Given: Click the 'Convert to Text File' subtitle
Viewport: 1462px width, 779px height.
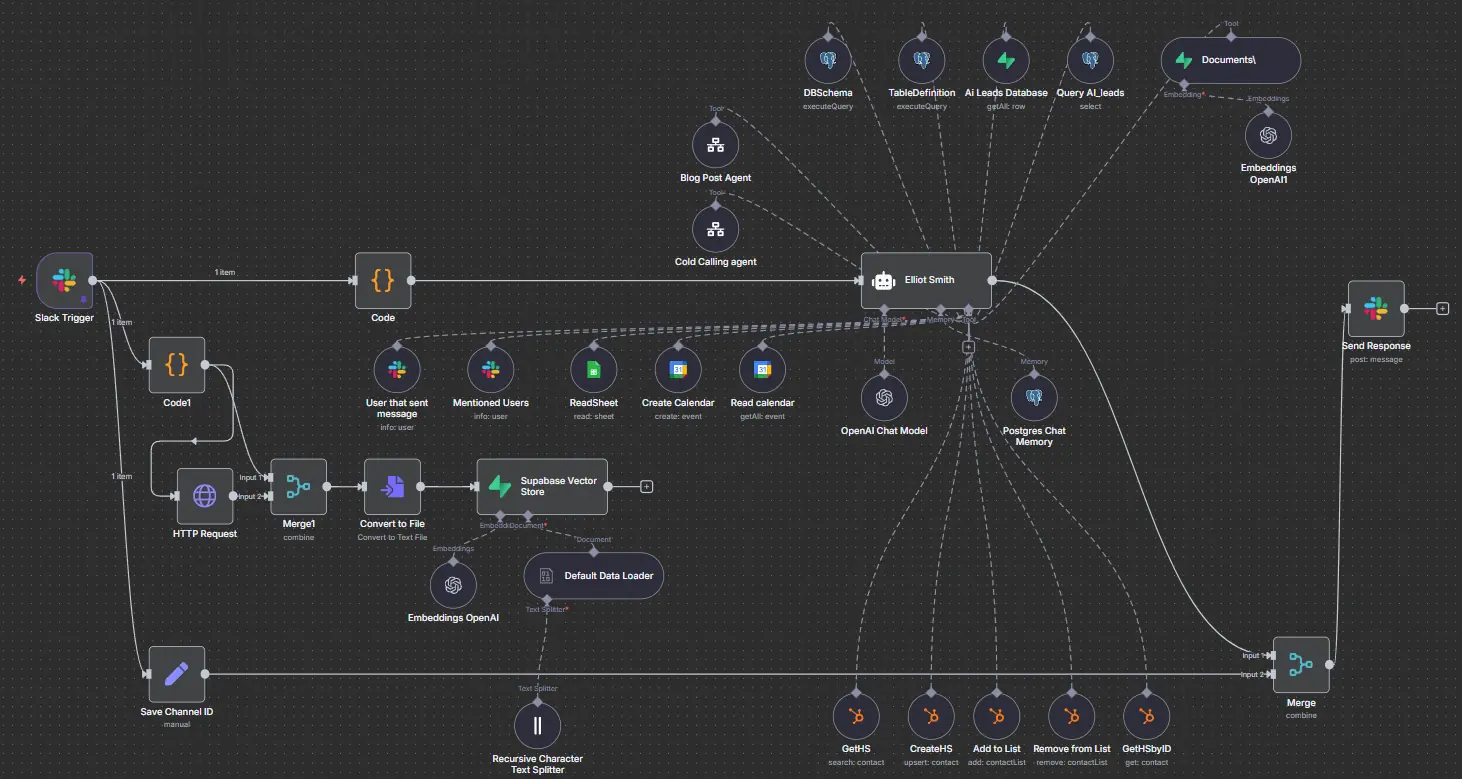Looking at the screenshot, I should click(x=391, y=537).
